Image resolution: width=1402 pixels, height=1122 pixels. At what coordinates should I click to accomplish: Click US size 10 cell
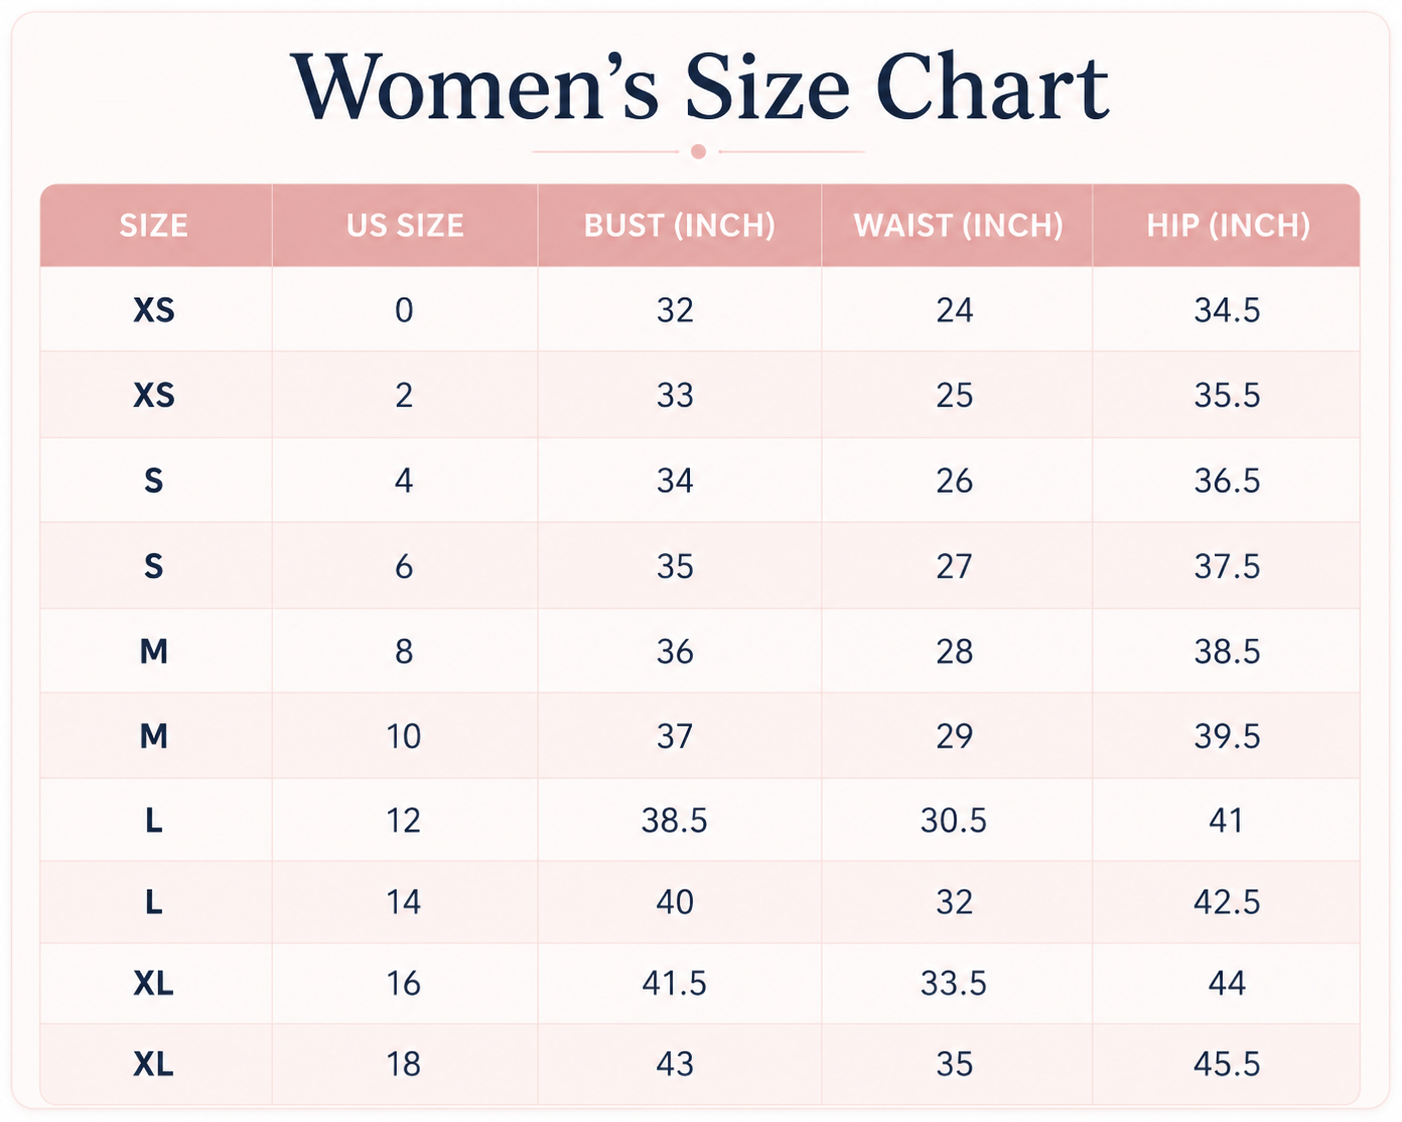[404, 737]
